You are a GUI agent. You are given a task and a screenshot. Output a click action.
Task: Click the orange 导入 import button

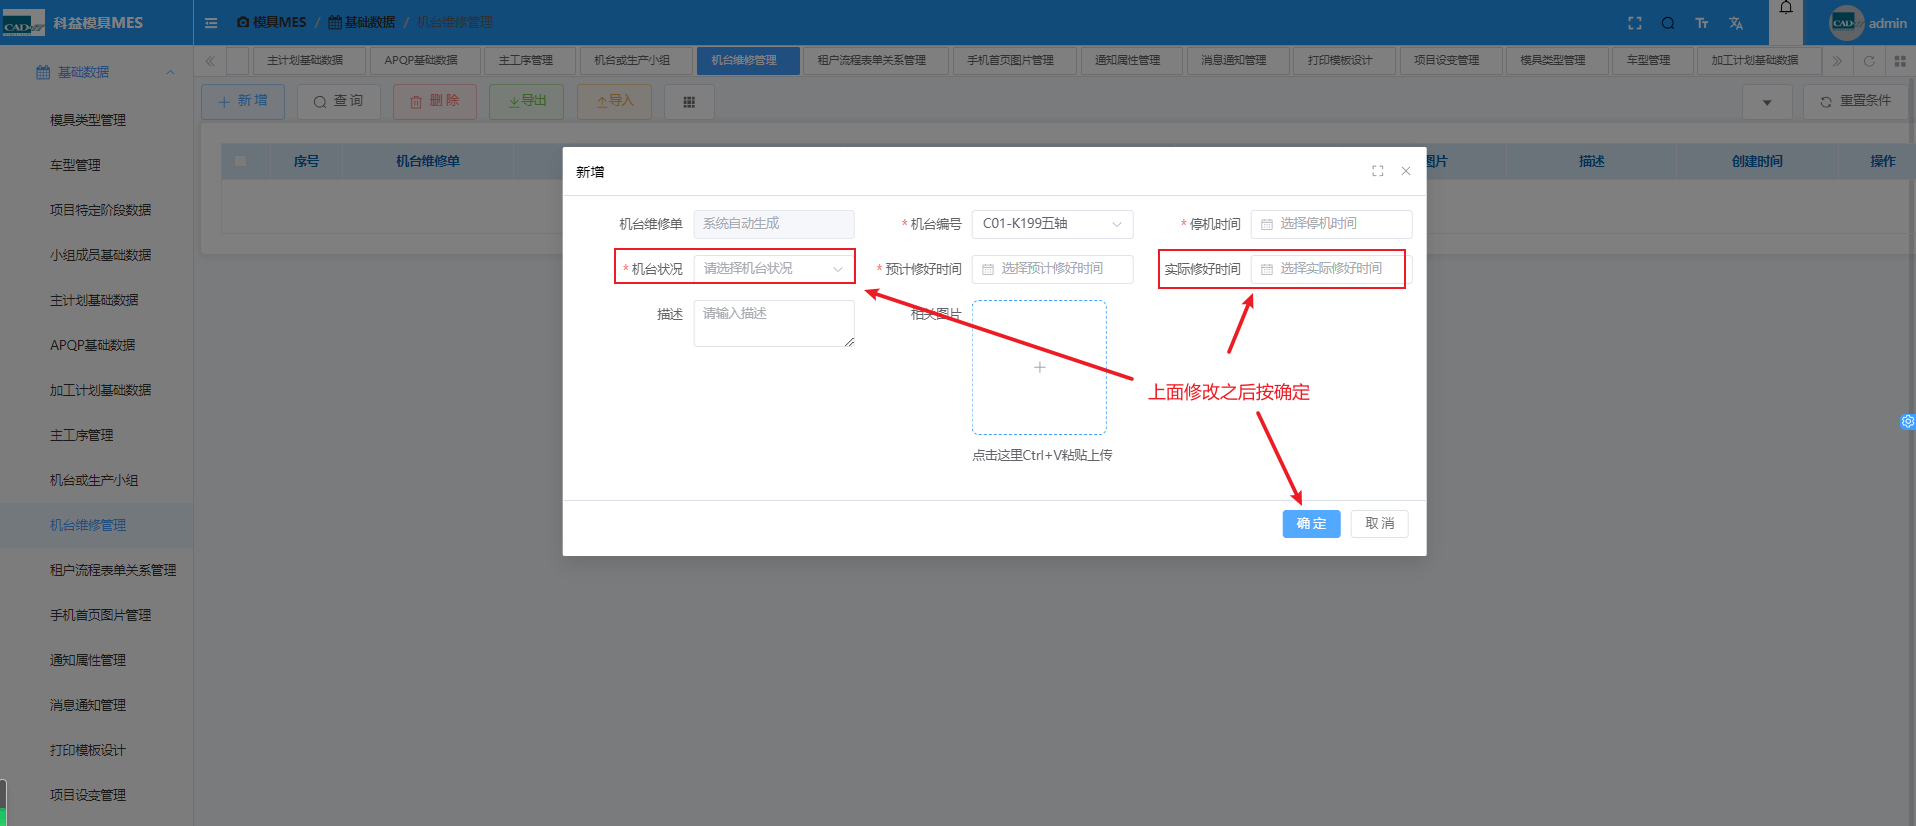click(x=615, y=102)
